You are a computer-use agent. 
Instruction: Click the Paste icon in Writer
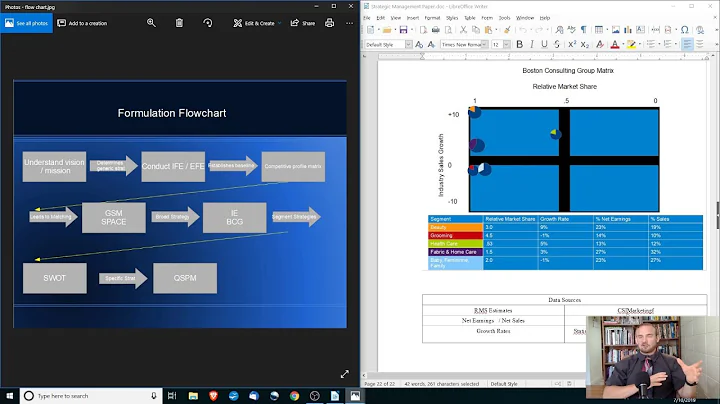tap(488, 30)
